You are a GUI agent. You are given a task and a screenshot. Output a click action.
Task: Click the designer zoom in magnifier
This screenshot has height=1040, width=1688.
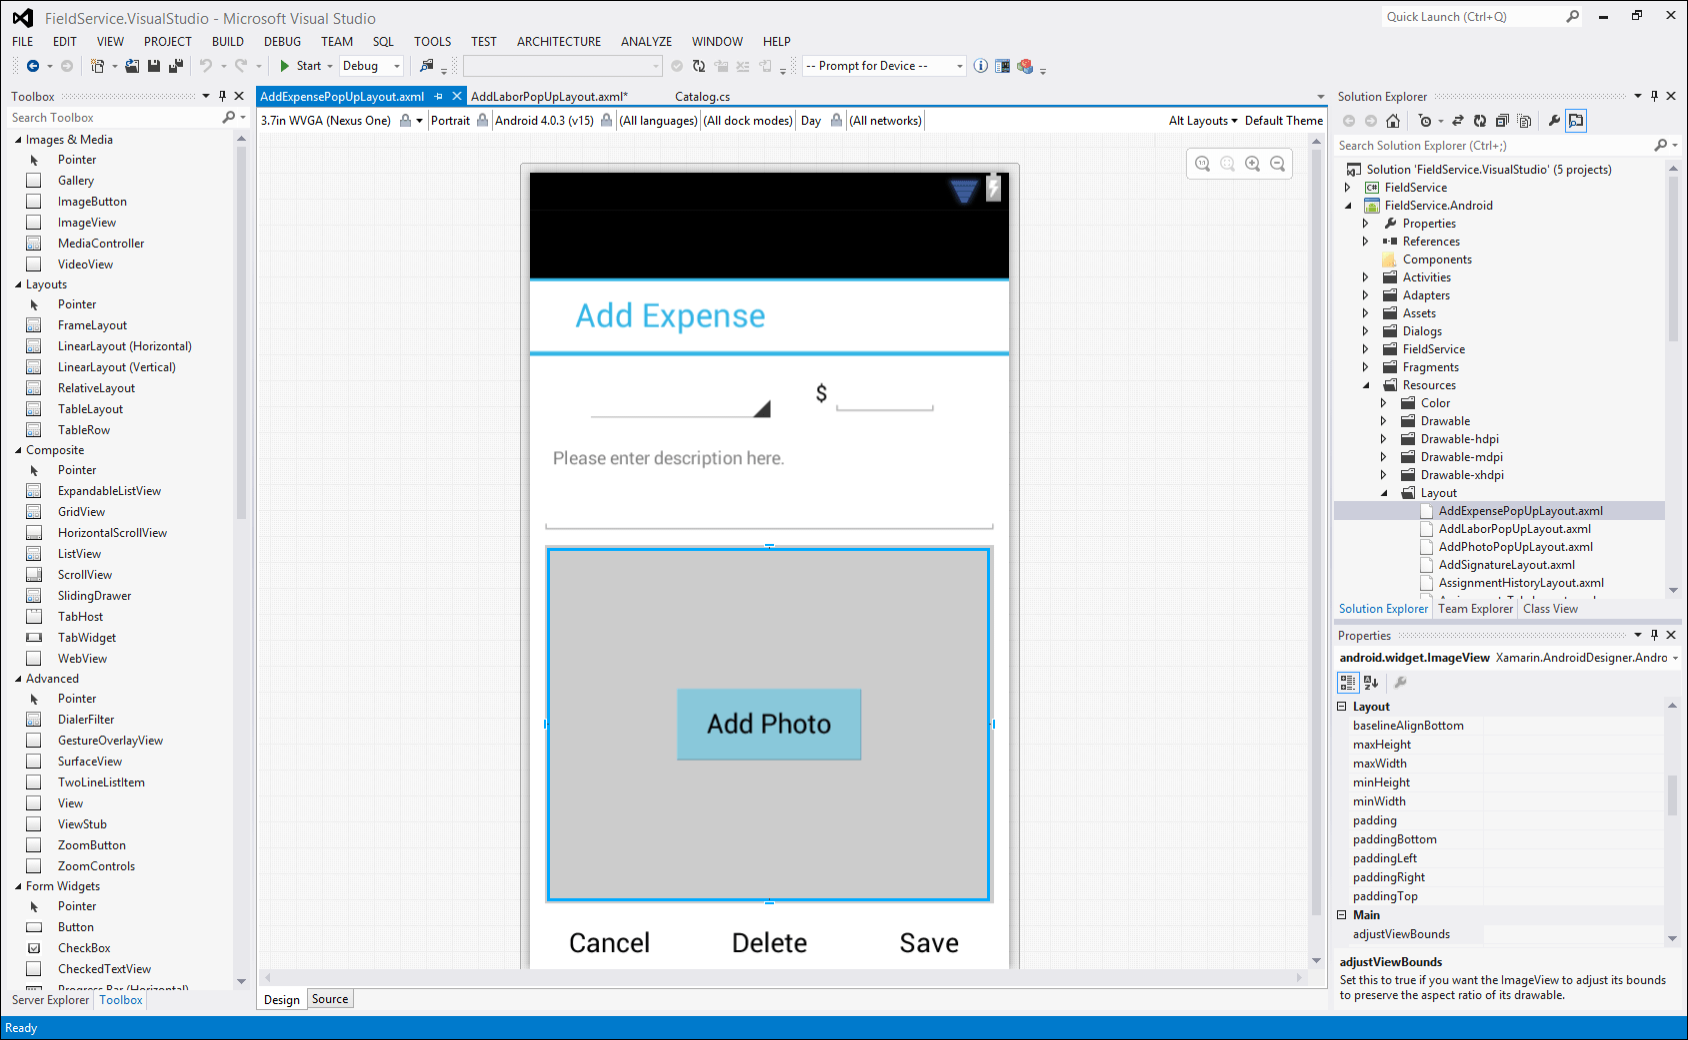coord(1252,164)
